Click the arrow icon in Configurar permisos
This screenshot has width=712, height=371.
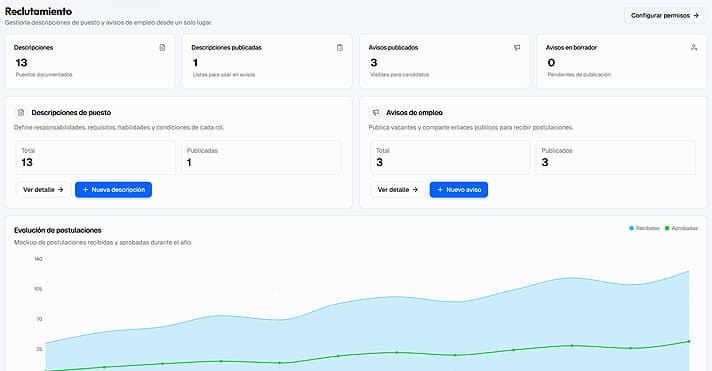[696, 15]
